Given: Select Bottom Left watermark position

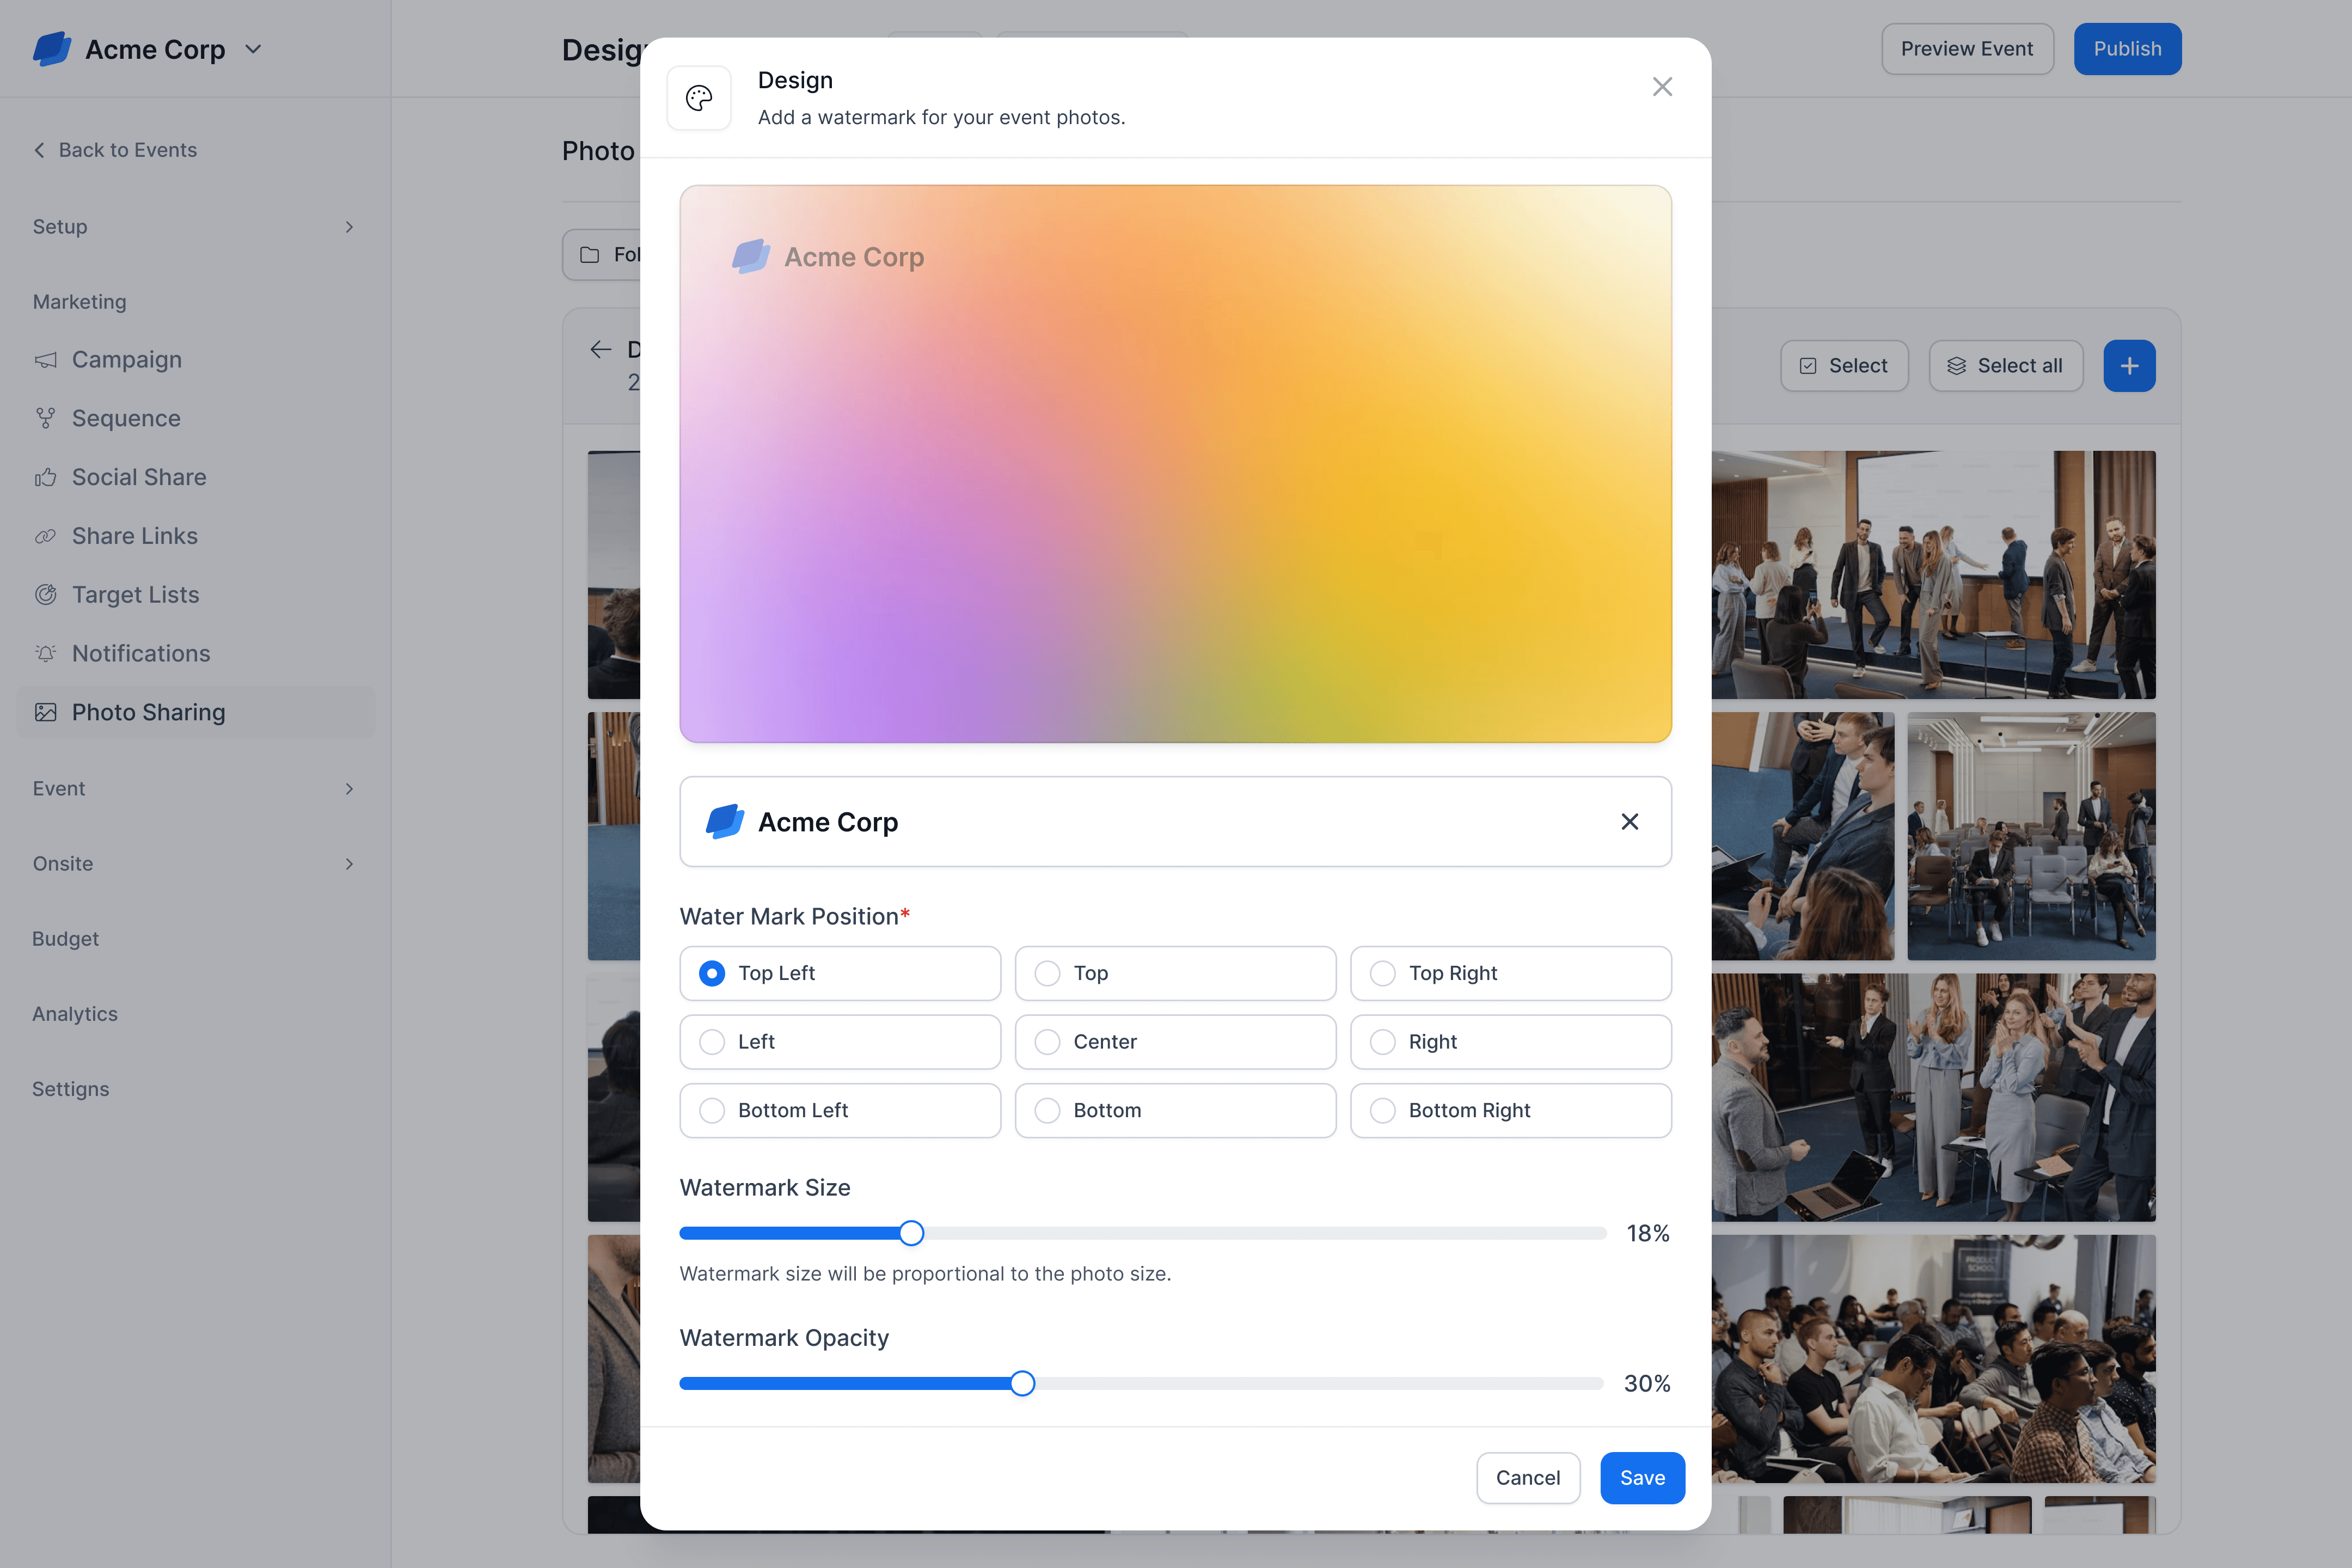Looking at the screenshot, I should 840,1110.
